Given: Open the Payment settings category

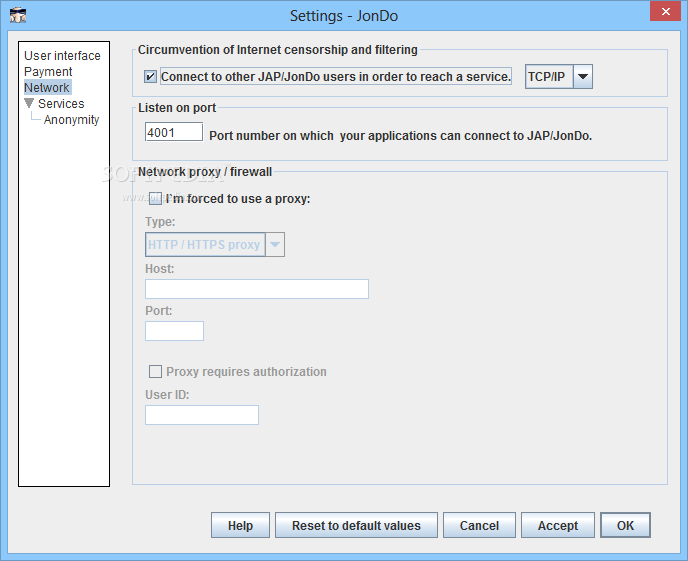Looking at the screenshot, I should pos(48,71).
